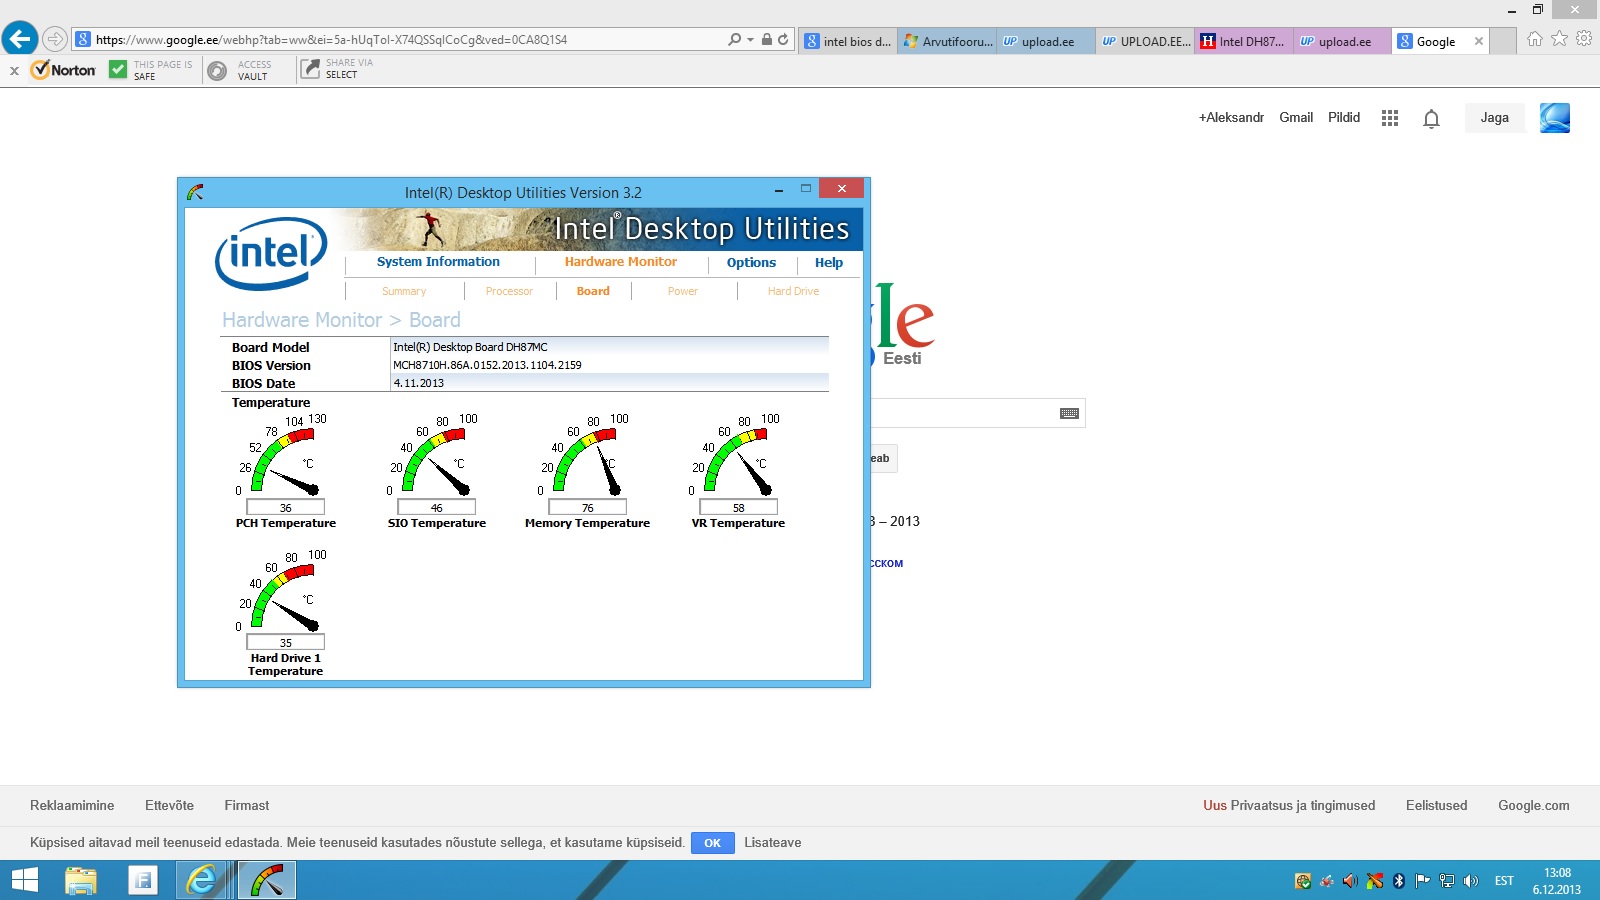The width and height of the screenshot is (1600, 900).
Task: Click the Bluetooth tray icon
Action: 1399,881
